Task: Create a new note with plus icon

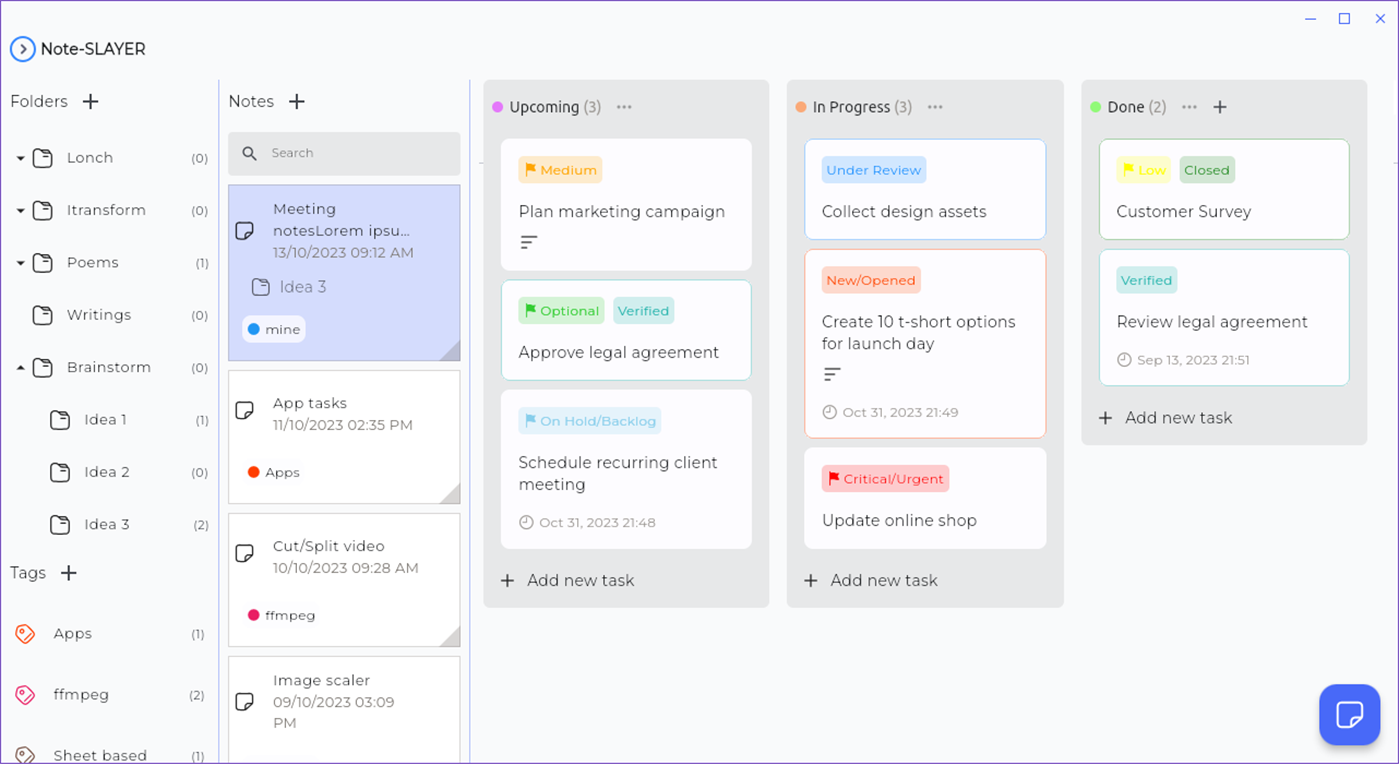Action: pos(297,102)
